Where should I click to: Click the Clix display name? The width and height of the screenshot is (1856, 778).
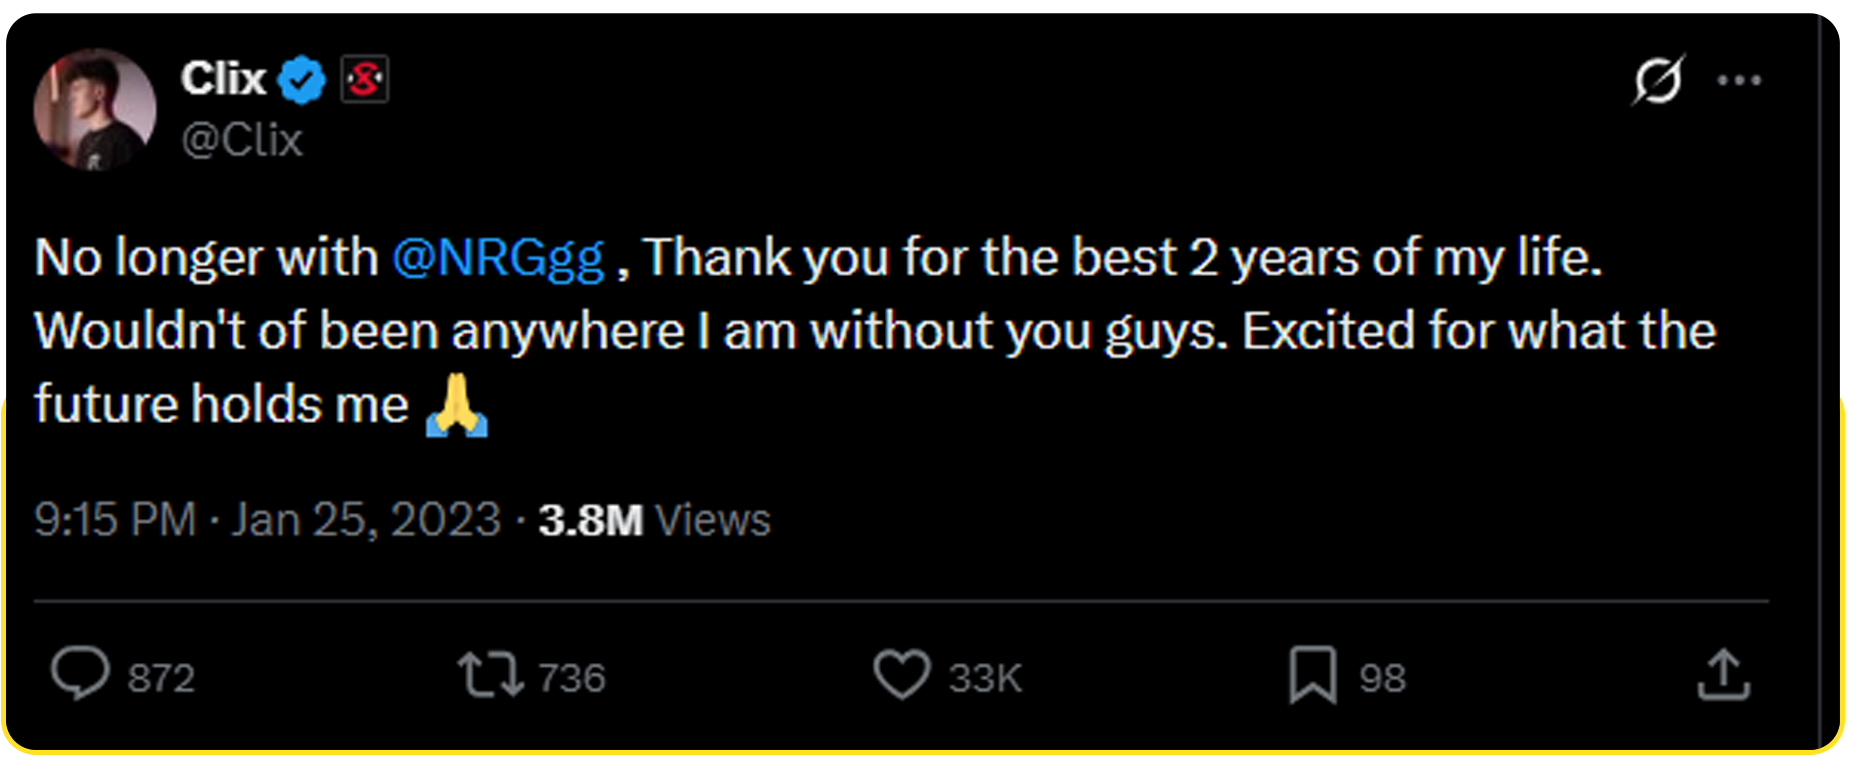223,79
